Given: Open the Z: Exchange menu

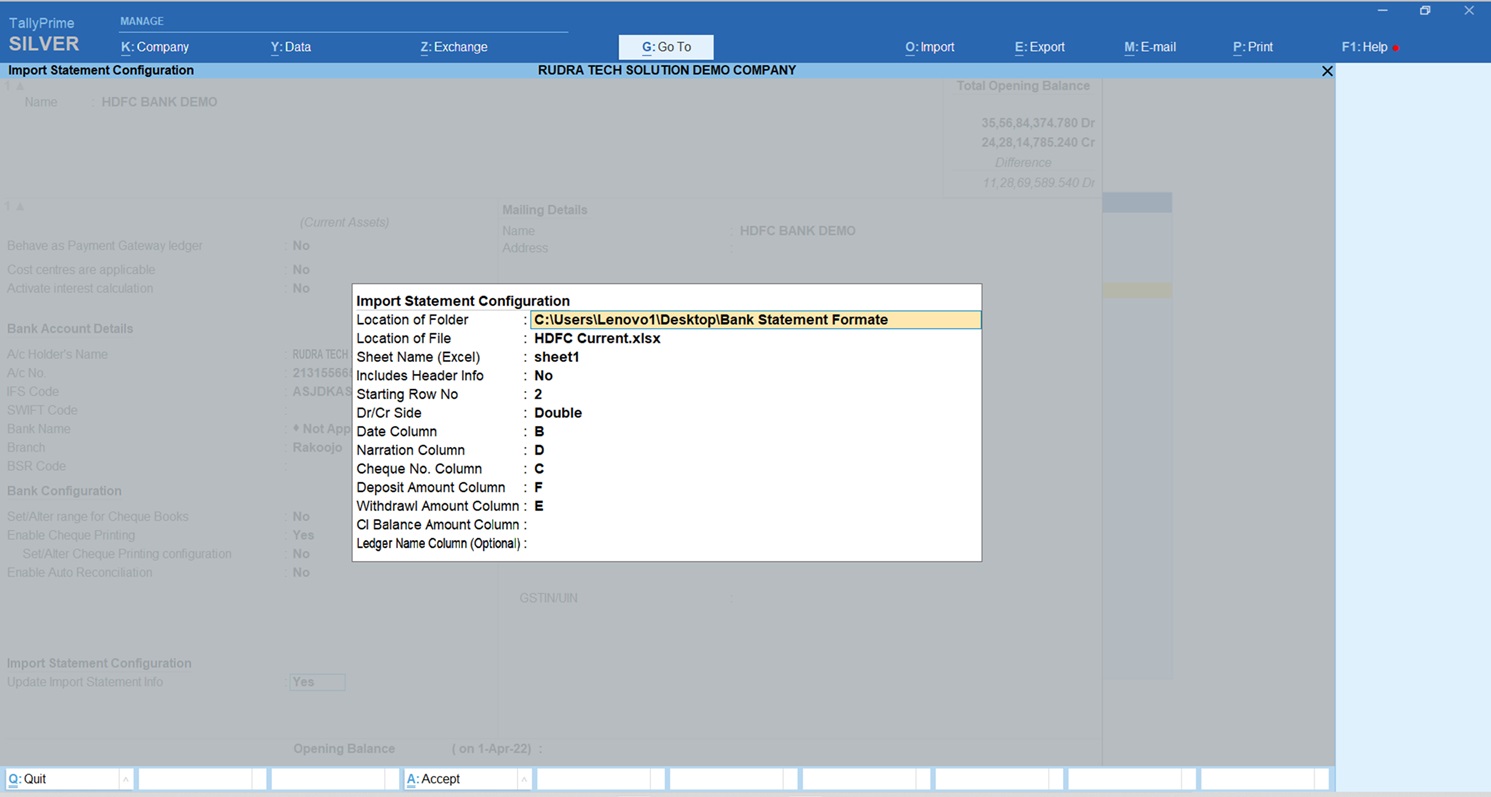Looking at the screenshot, I should 454,47.
